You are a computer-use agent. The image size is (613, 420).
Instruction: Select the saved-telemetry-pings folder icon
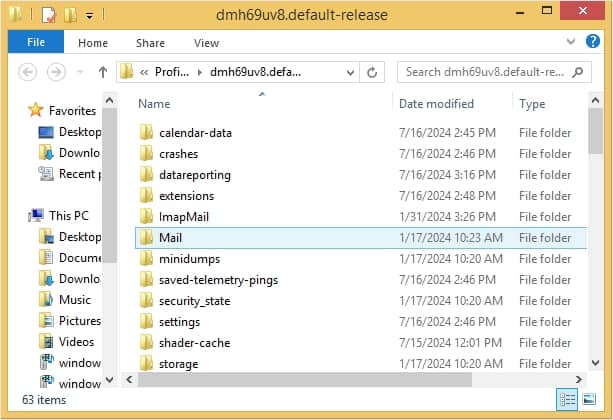point(146,280)
